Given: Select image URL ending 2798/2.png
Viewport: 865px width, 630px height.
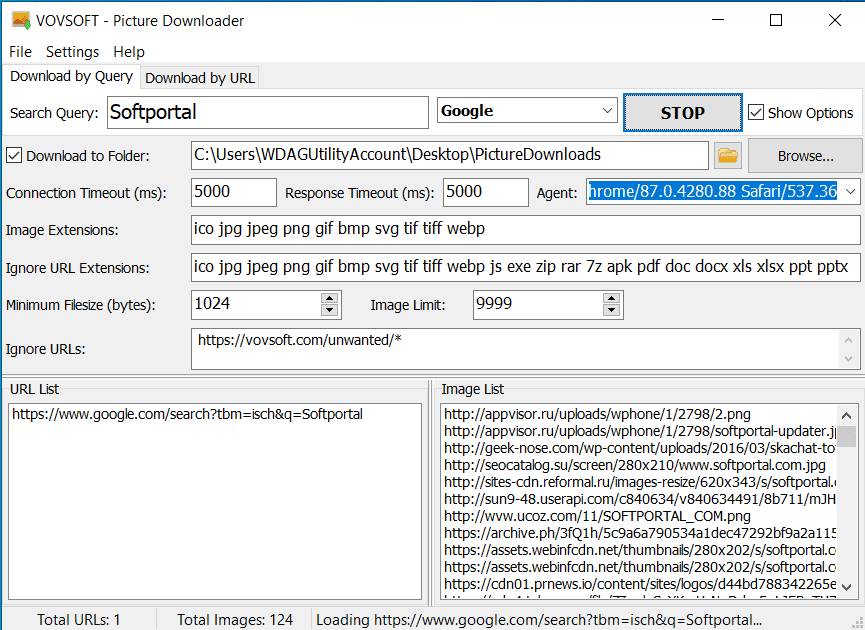Looking at the screenshot, I should coord(597,414).
